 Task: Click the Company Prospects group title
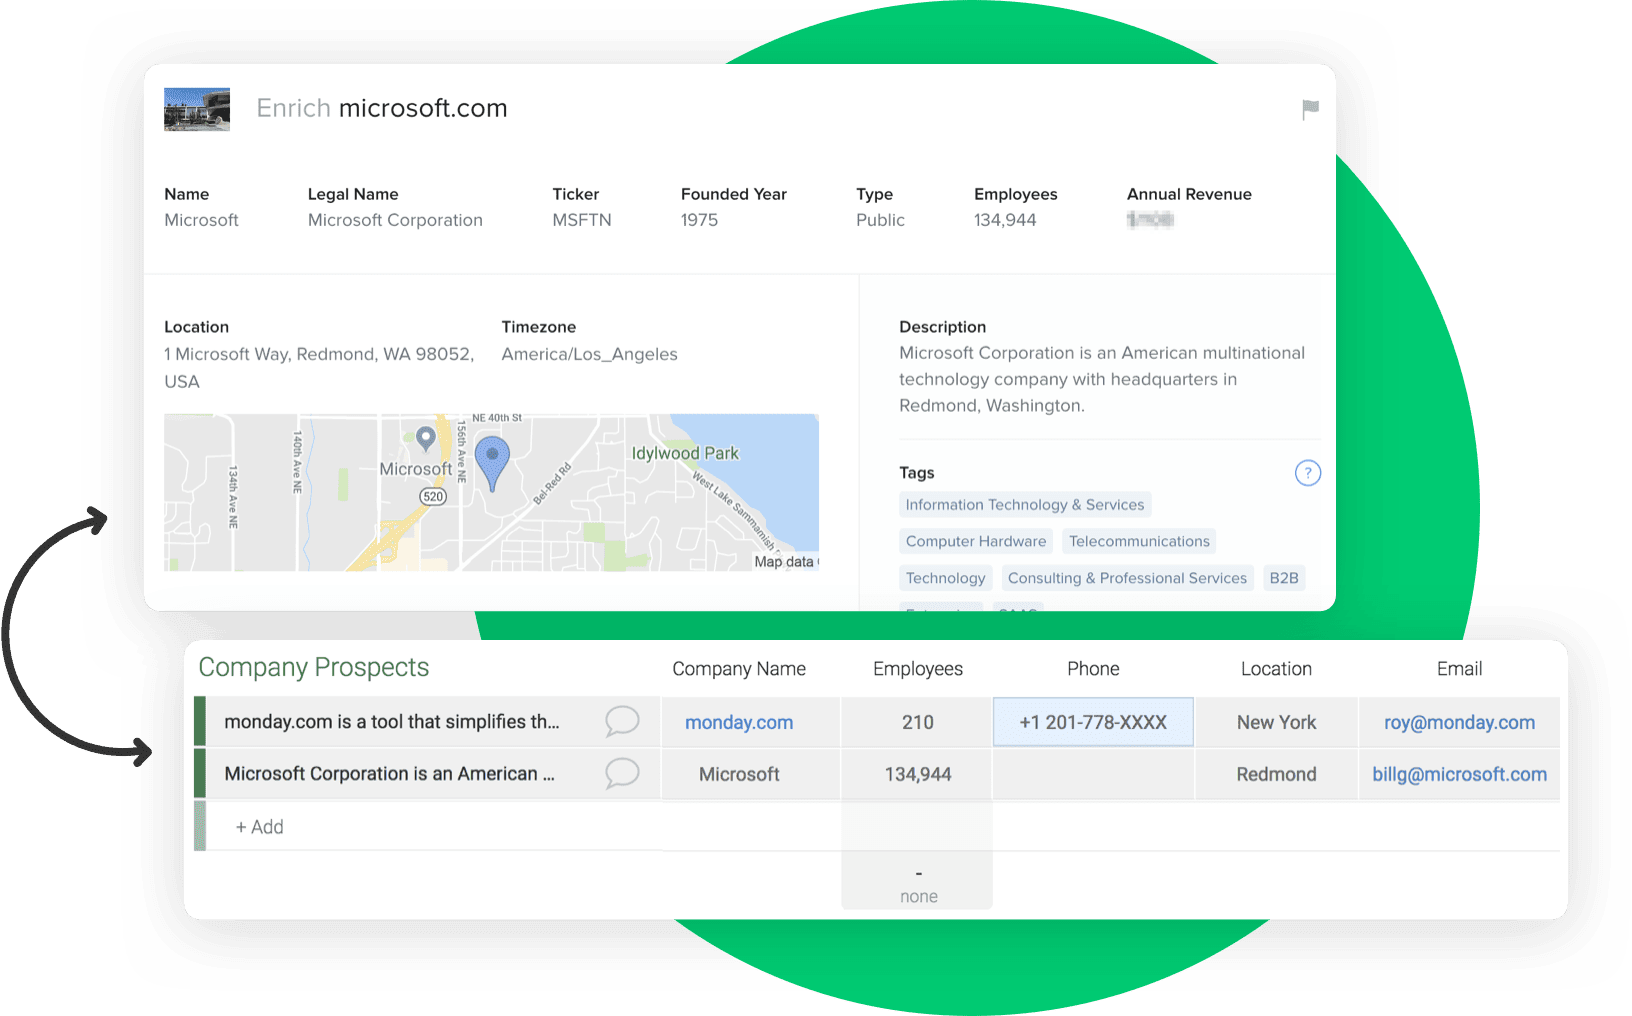tap(314, 667)
